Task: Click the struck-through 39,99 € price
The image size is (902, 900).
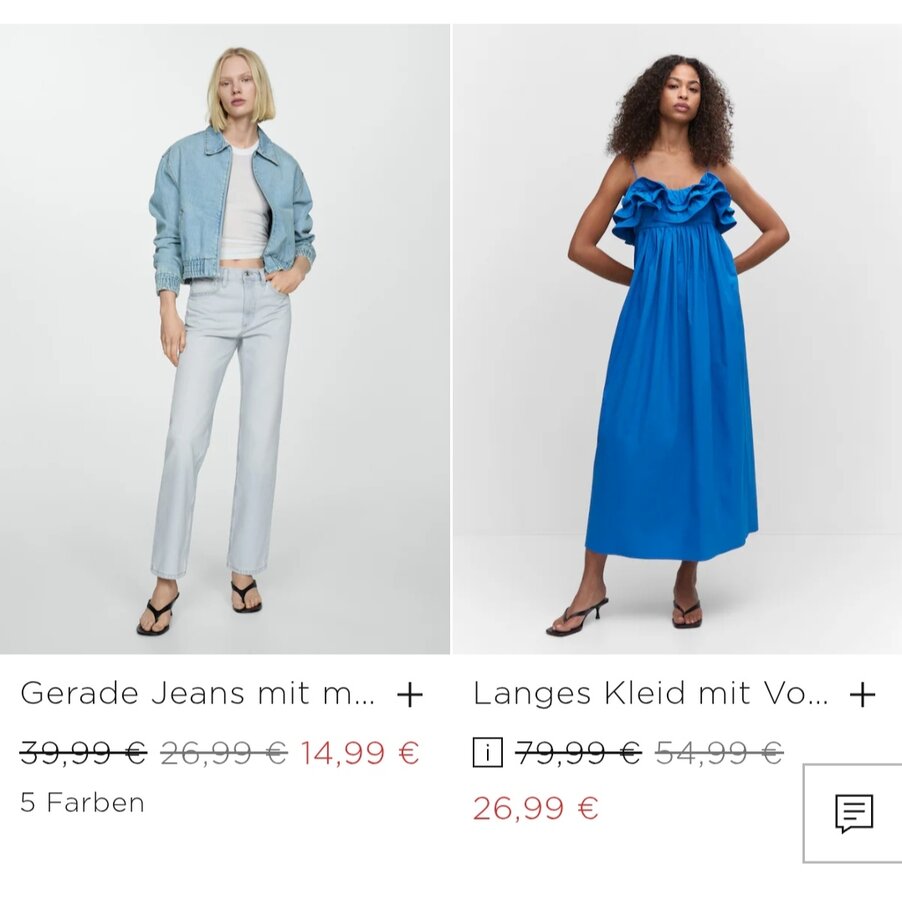Action: click(83, 752)
